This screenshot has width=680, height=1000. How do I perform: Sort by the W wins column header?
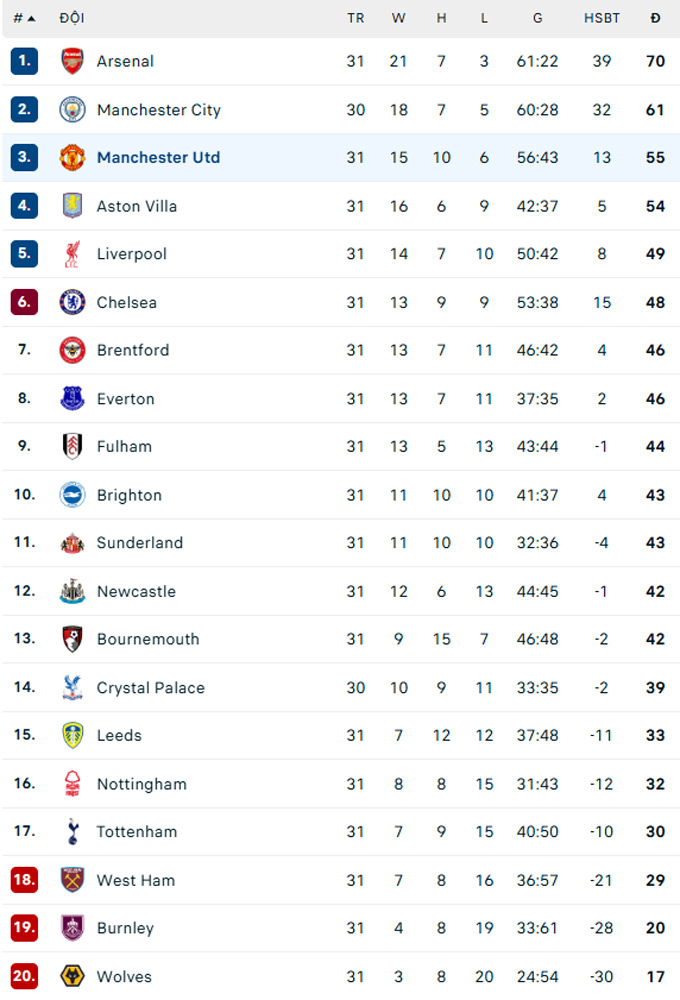click(398, 18)
